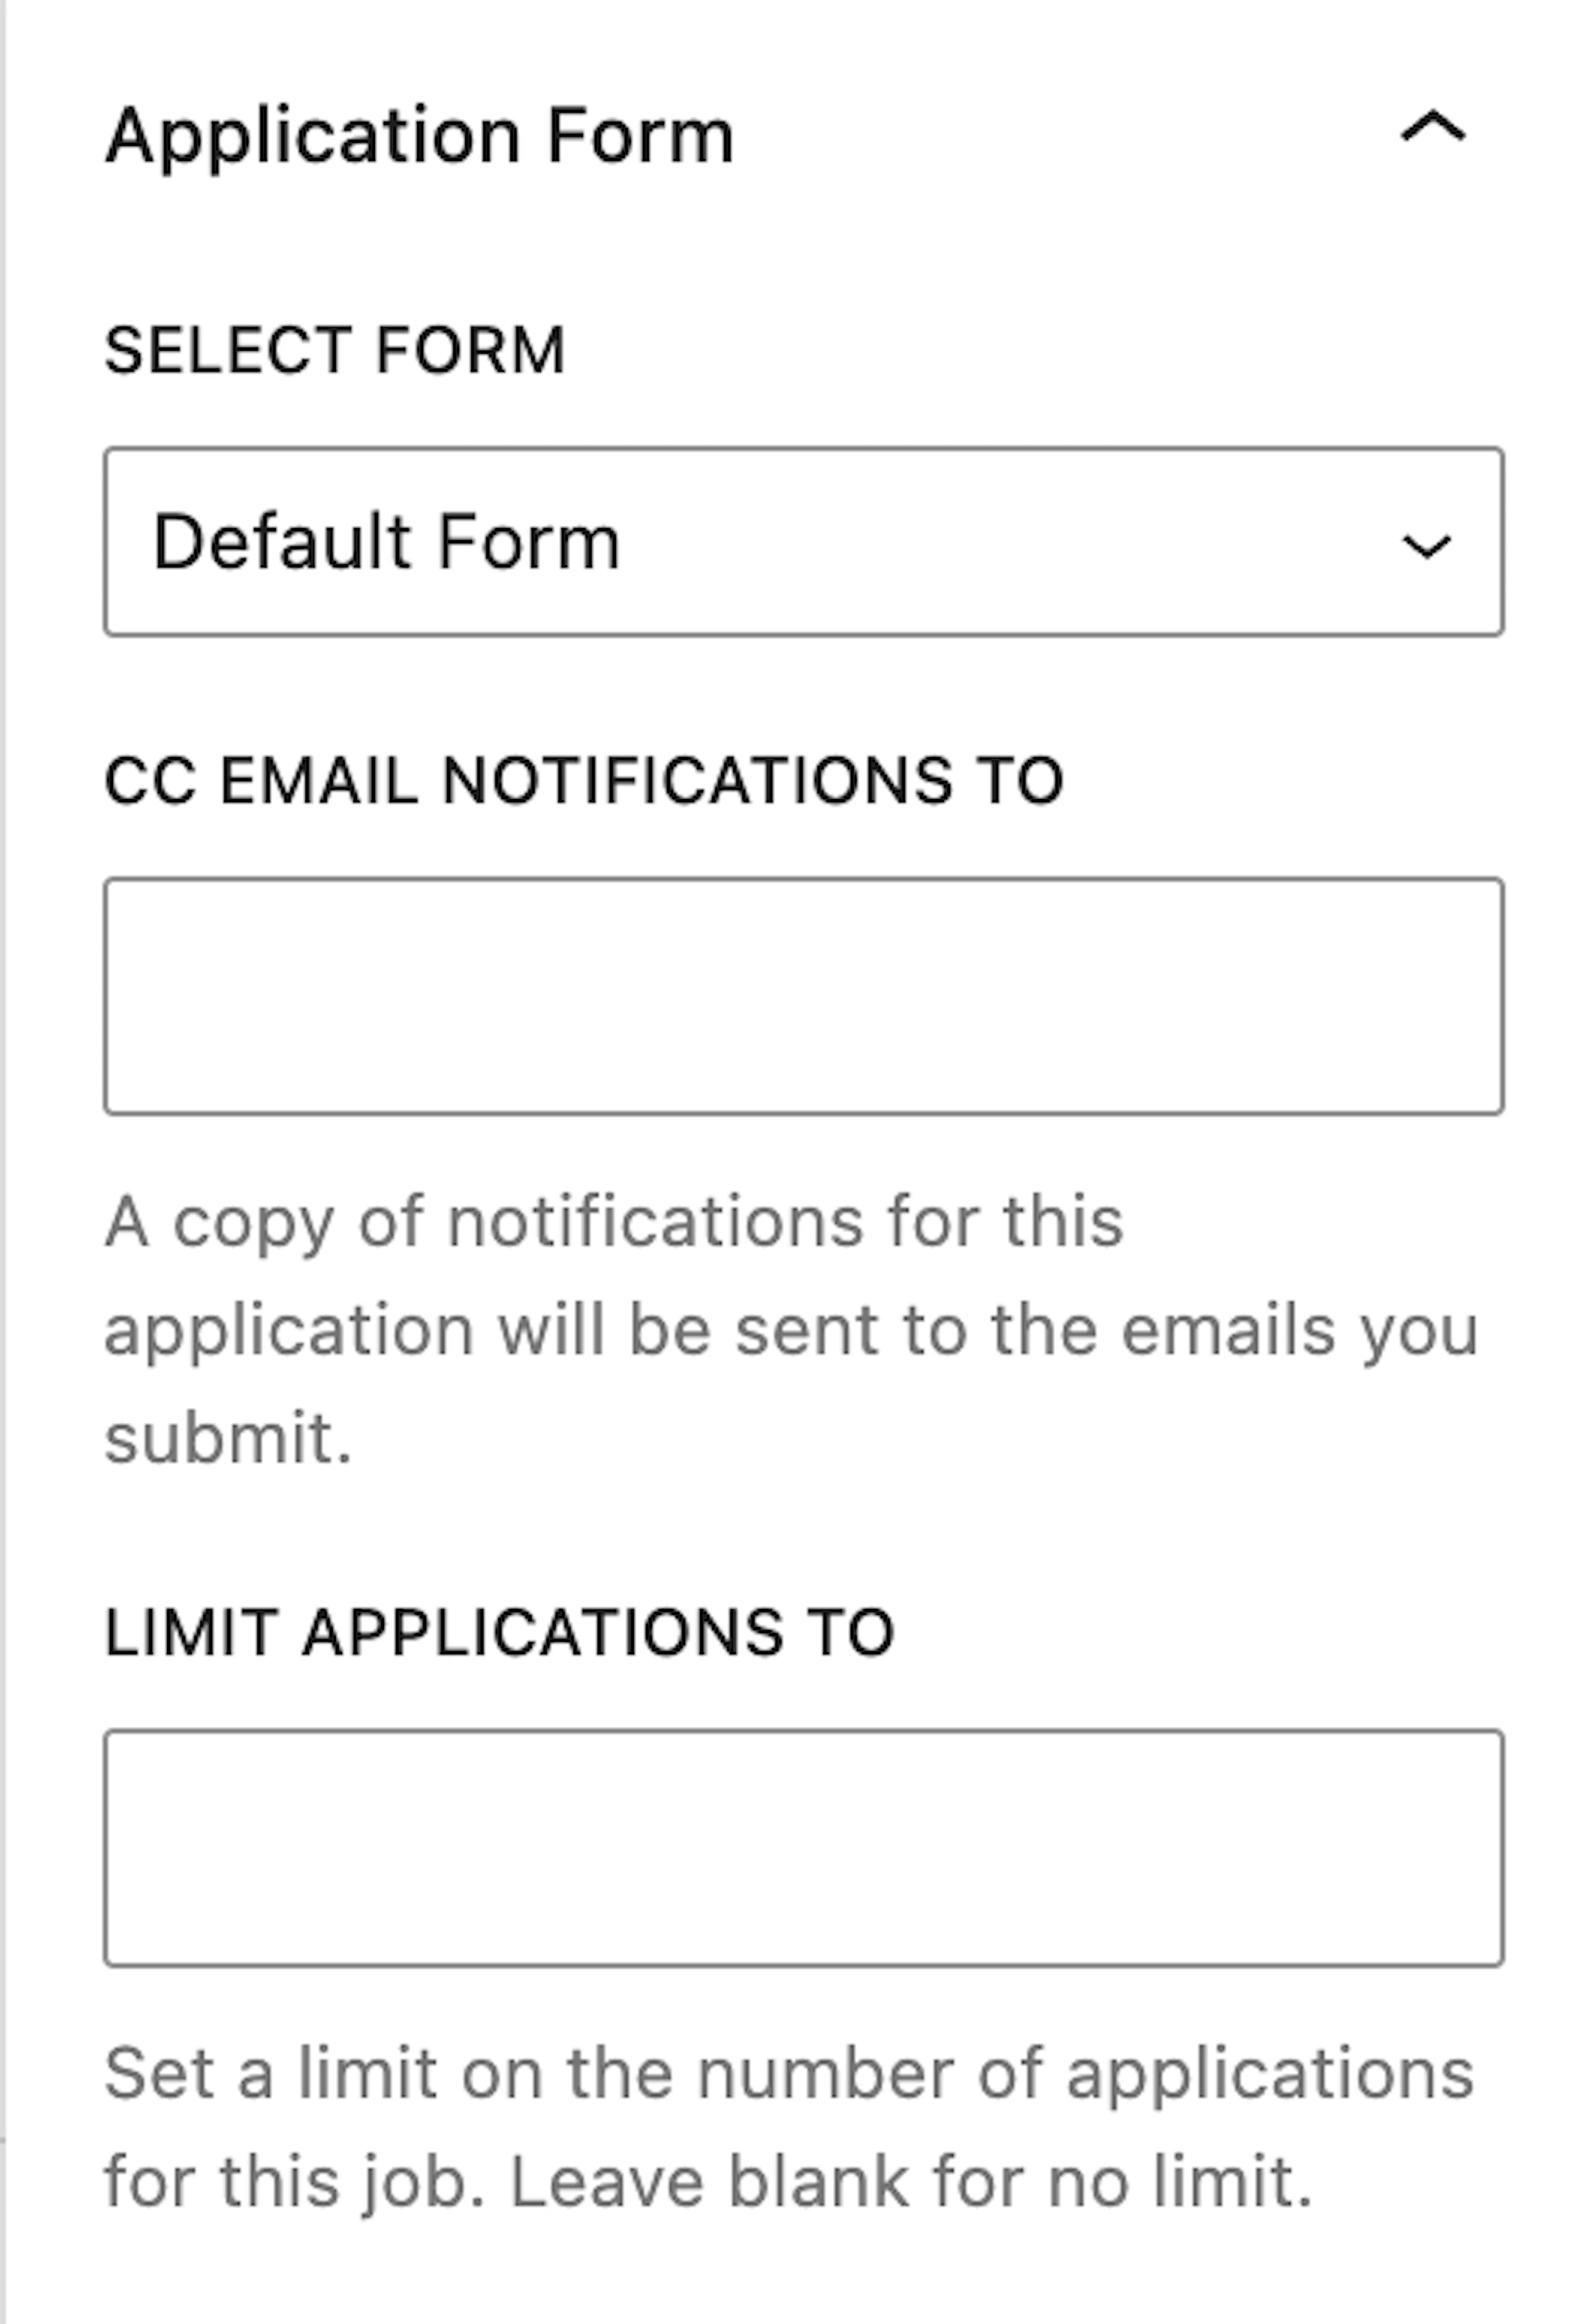Place cursor in application limit box

tap(803, 1848)
